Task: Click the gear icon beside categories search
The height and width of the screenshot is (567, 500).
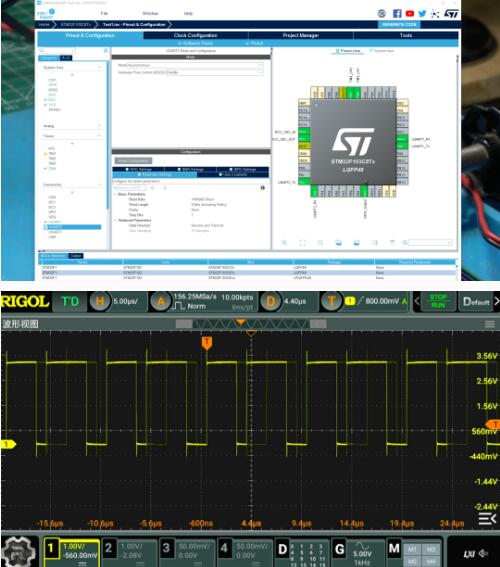Action: 106,51
